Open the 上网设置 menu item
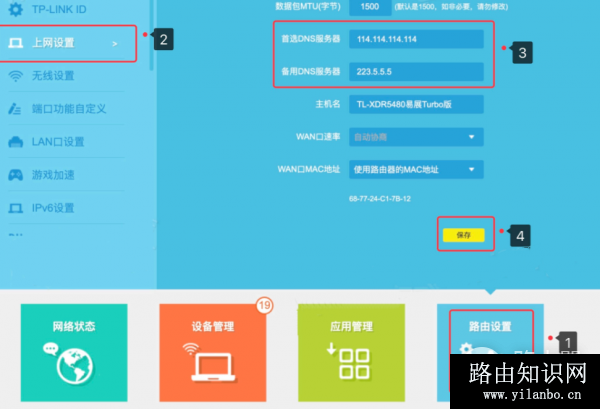 tap(67, 43)
